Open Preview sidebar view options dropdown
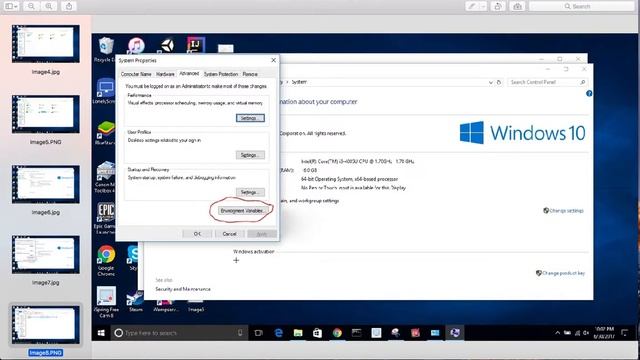Screen dimensions: 640x360 [11, 6]
